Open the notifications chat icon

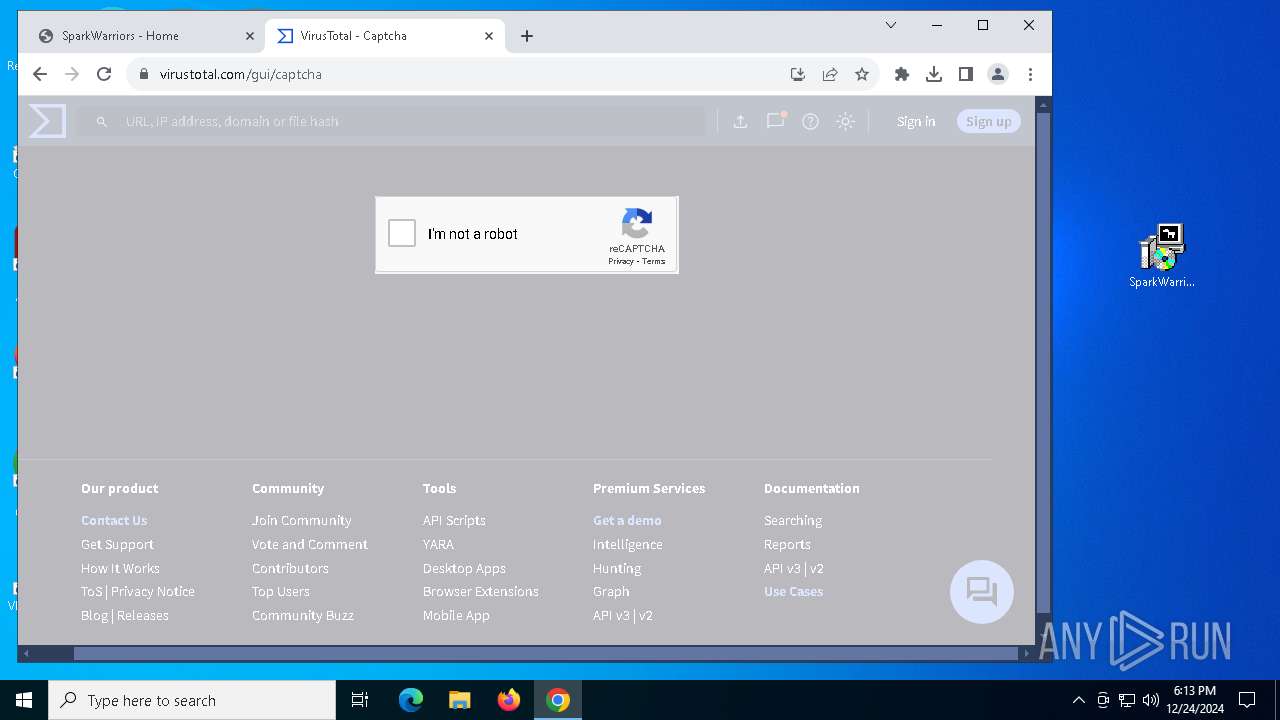pos(776,120)
